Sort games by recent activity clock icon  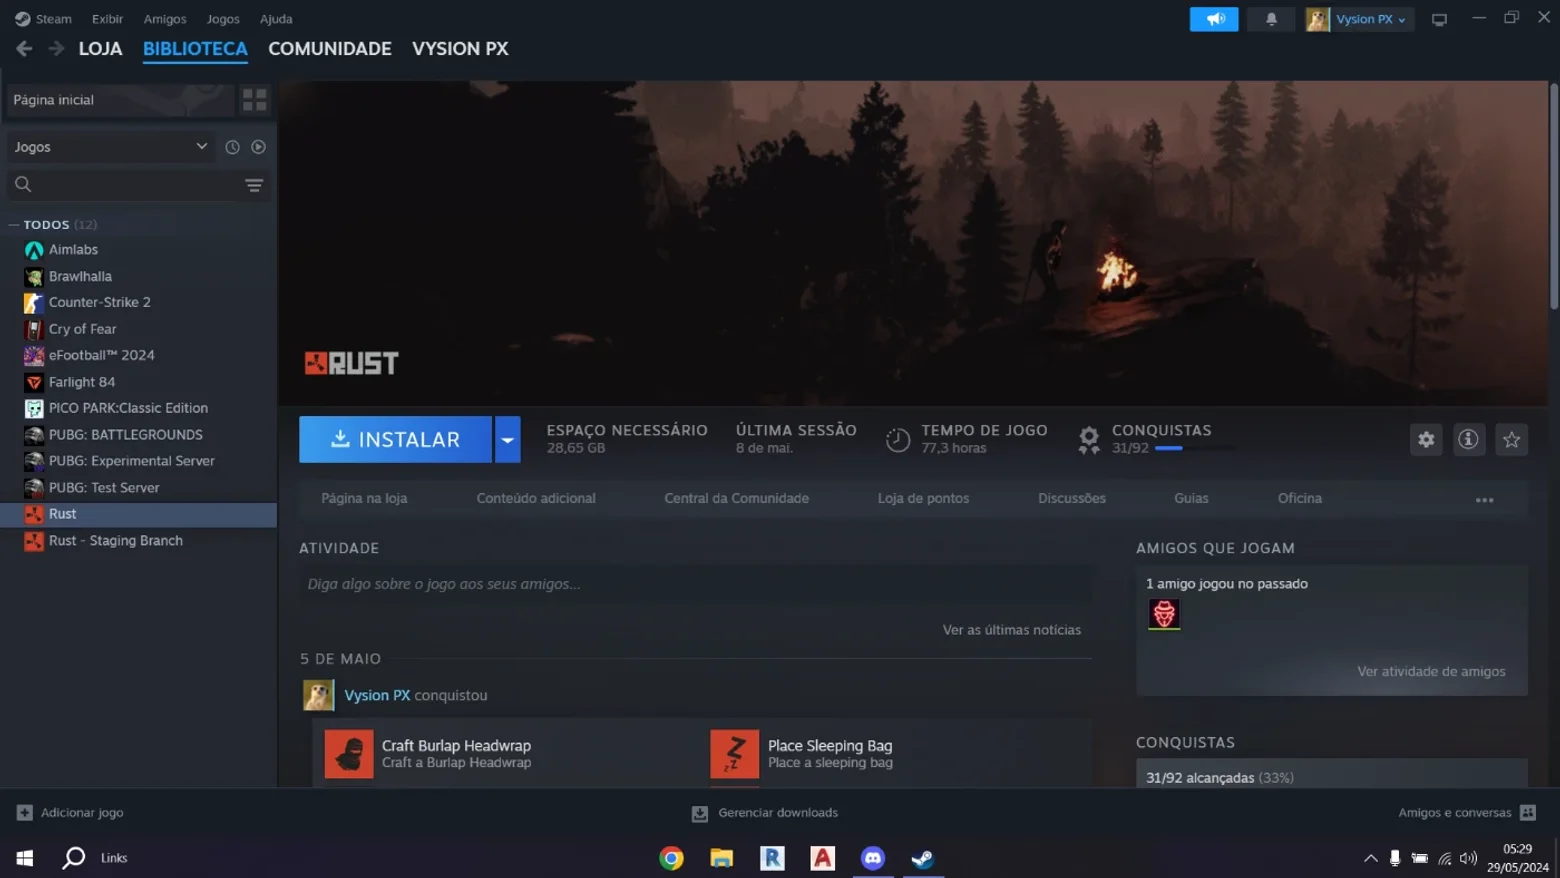[x=232, y=147]
